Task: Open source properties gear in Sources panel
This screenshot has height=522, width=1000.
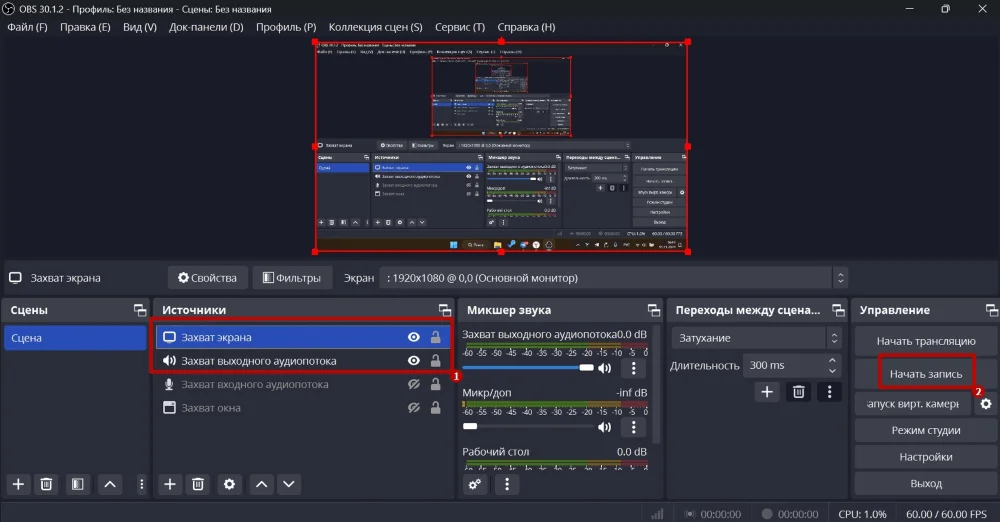Action: coord(229,484)
